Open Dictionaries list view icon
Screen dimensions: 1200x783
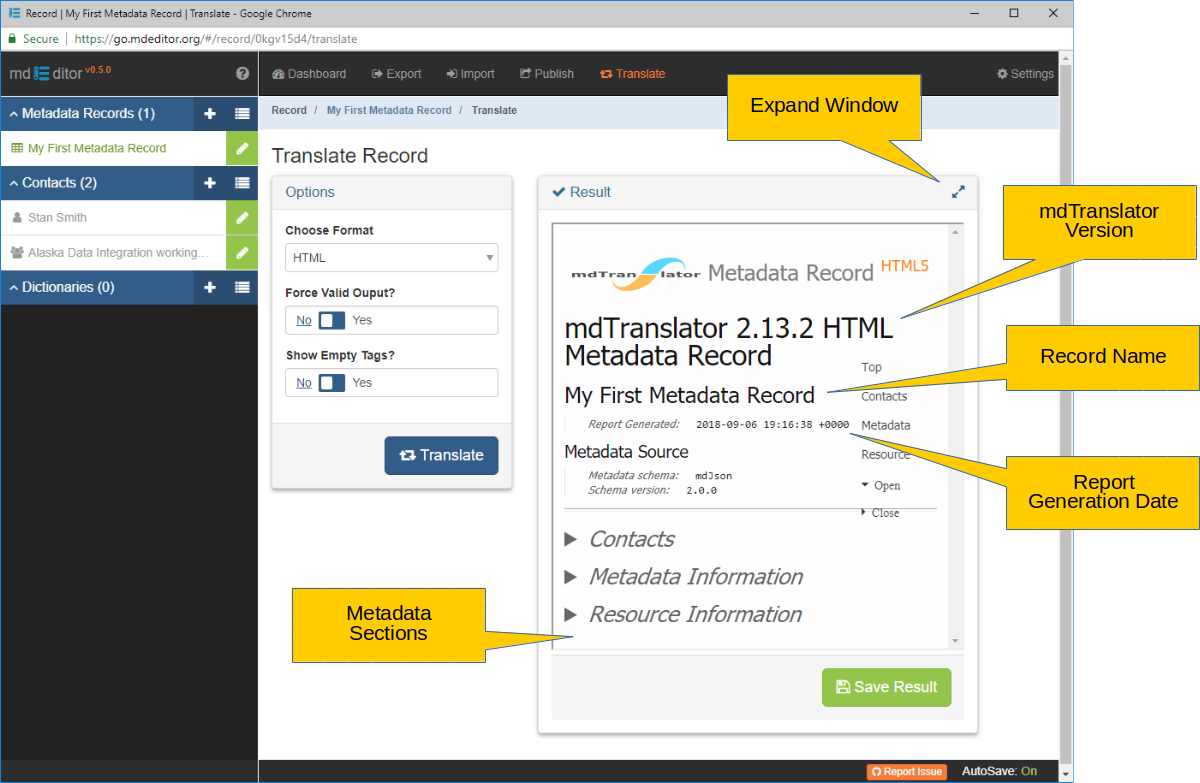pos(242,288)
